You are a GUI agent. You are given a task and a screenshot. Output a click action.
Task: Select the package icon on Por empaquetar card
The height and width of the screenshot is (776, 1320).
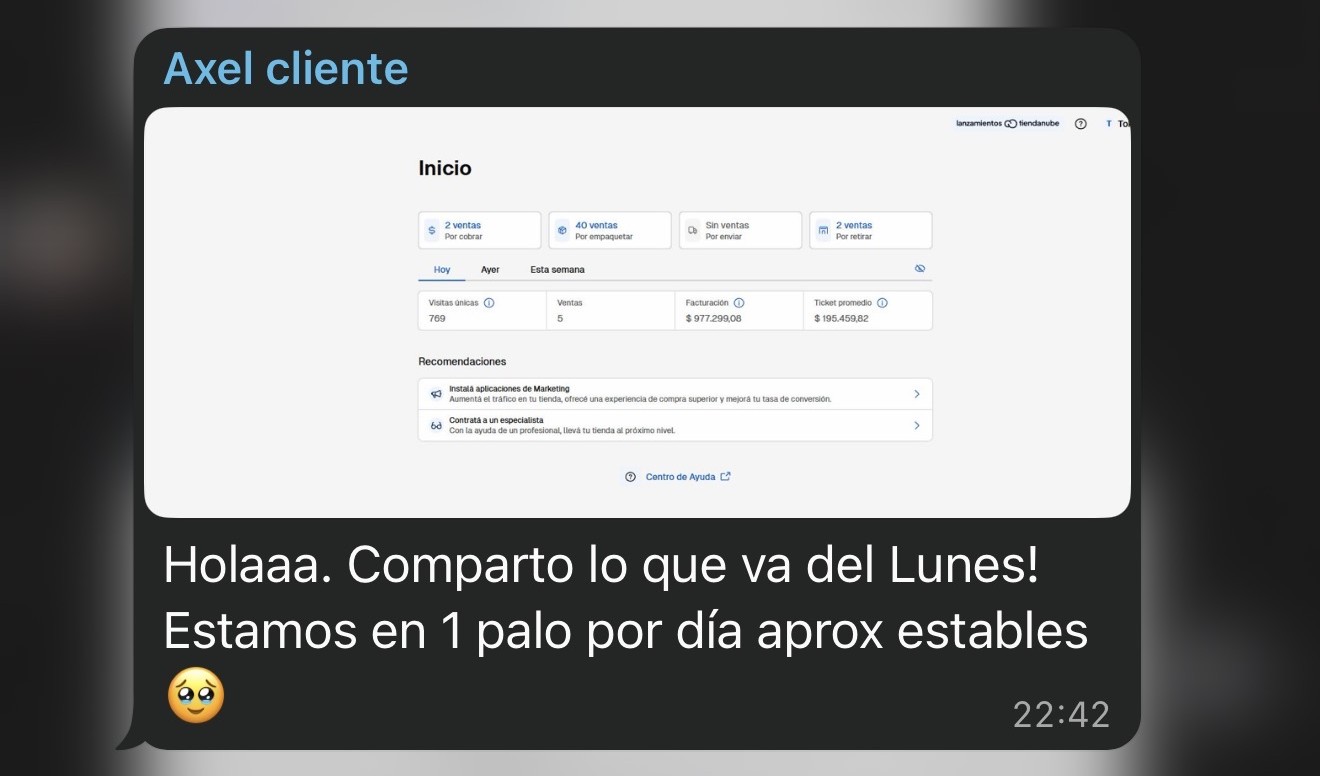pyautogui.click(x=561, y=229)
